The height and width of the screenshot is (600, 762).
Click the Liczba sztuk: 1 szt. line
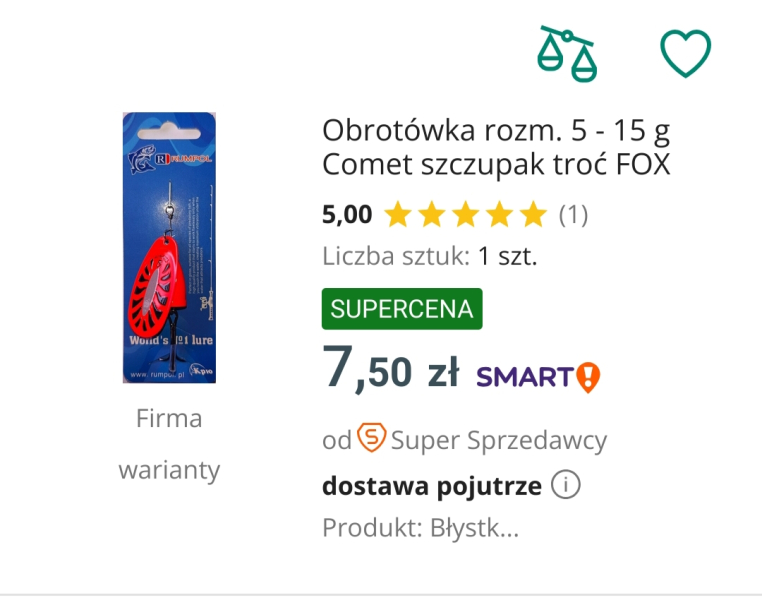(430, 256)
